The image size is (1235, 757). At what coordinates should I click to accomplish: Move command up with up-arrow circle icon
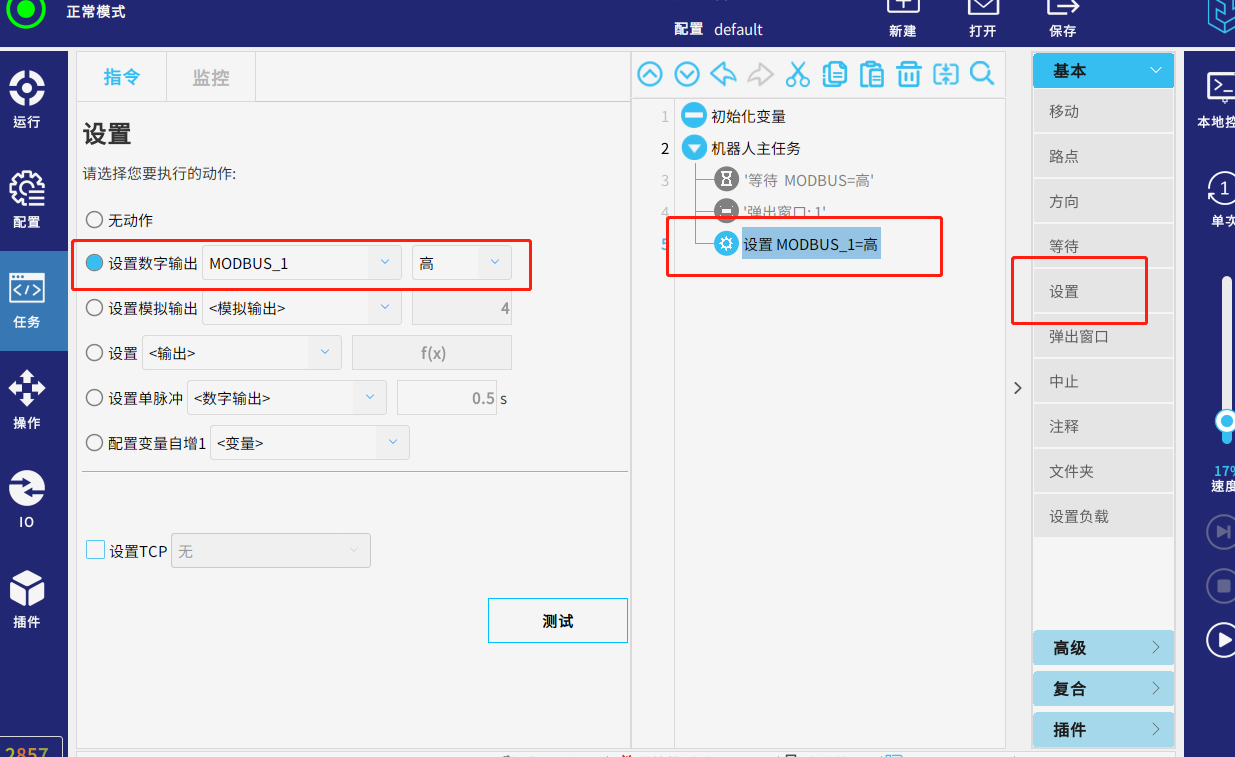[x=650, y=74]
